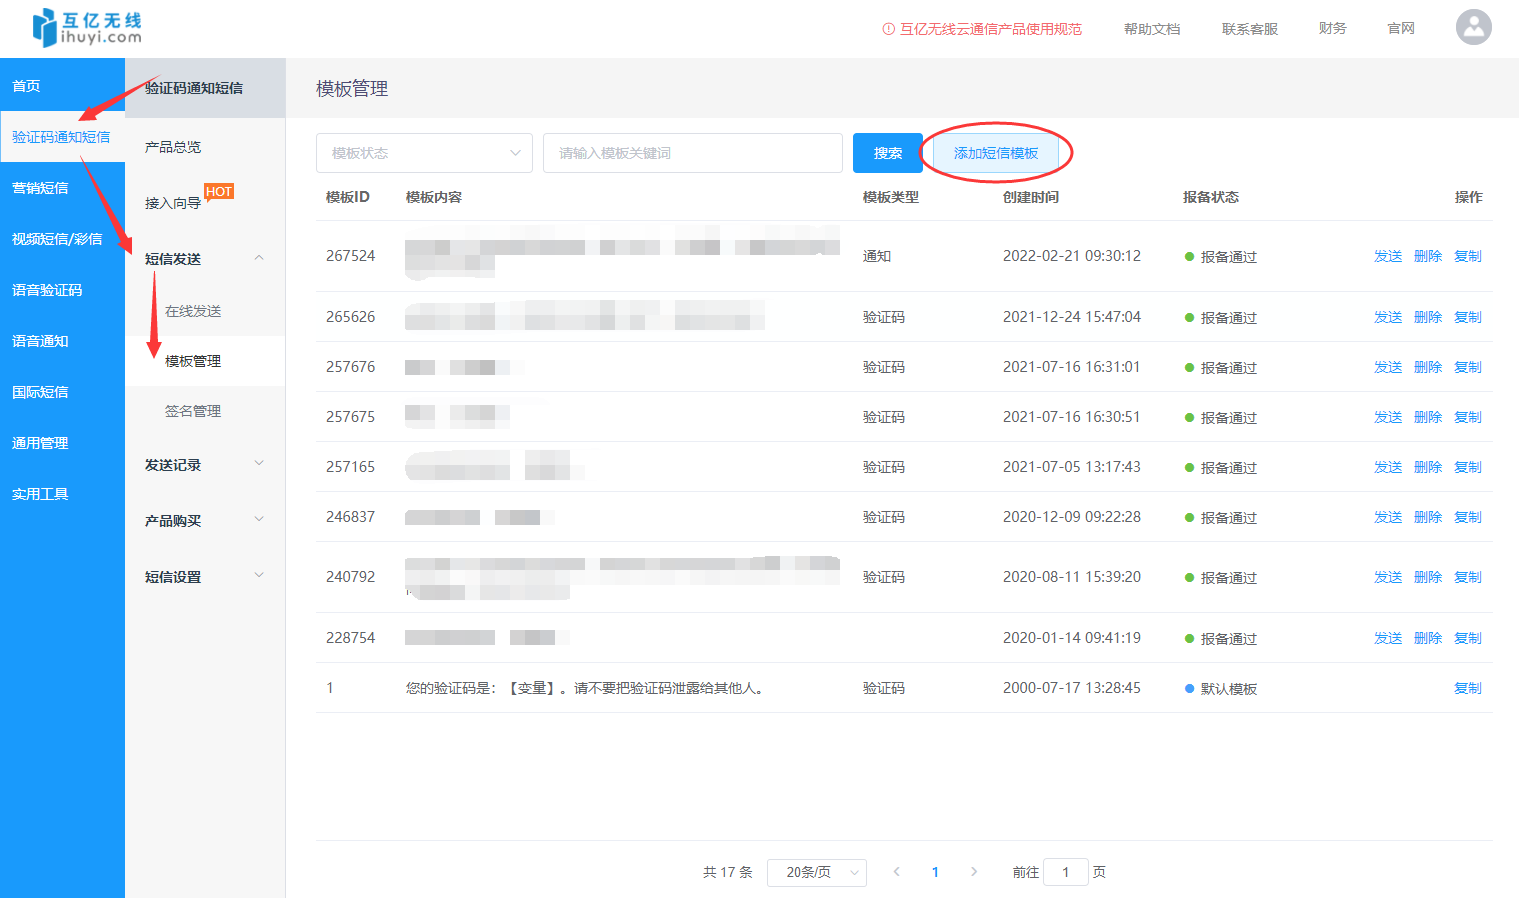
Task: Click the template keyword search input
Action: [692, 153]
